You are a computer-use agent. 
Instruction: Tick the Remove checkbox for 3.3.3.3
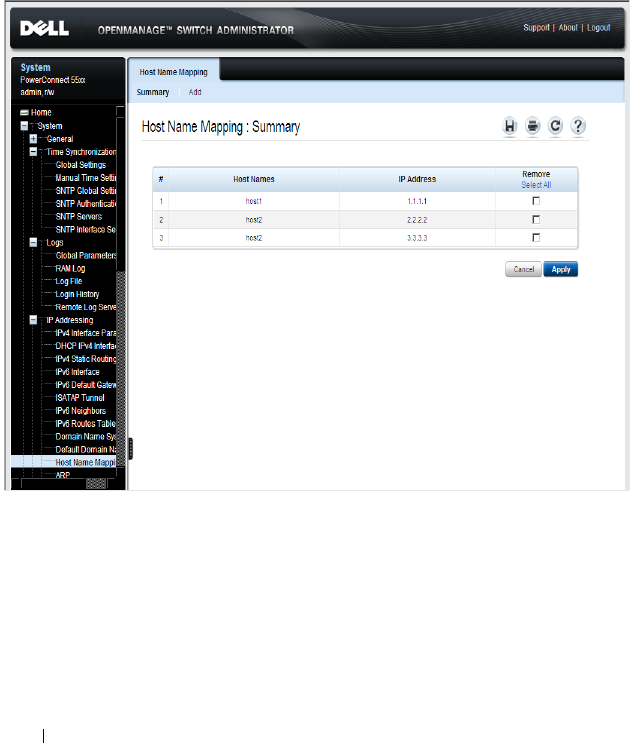tap(536, 237)
